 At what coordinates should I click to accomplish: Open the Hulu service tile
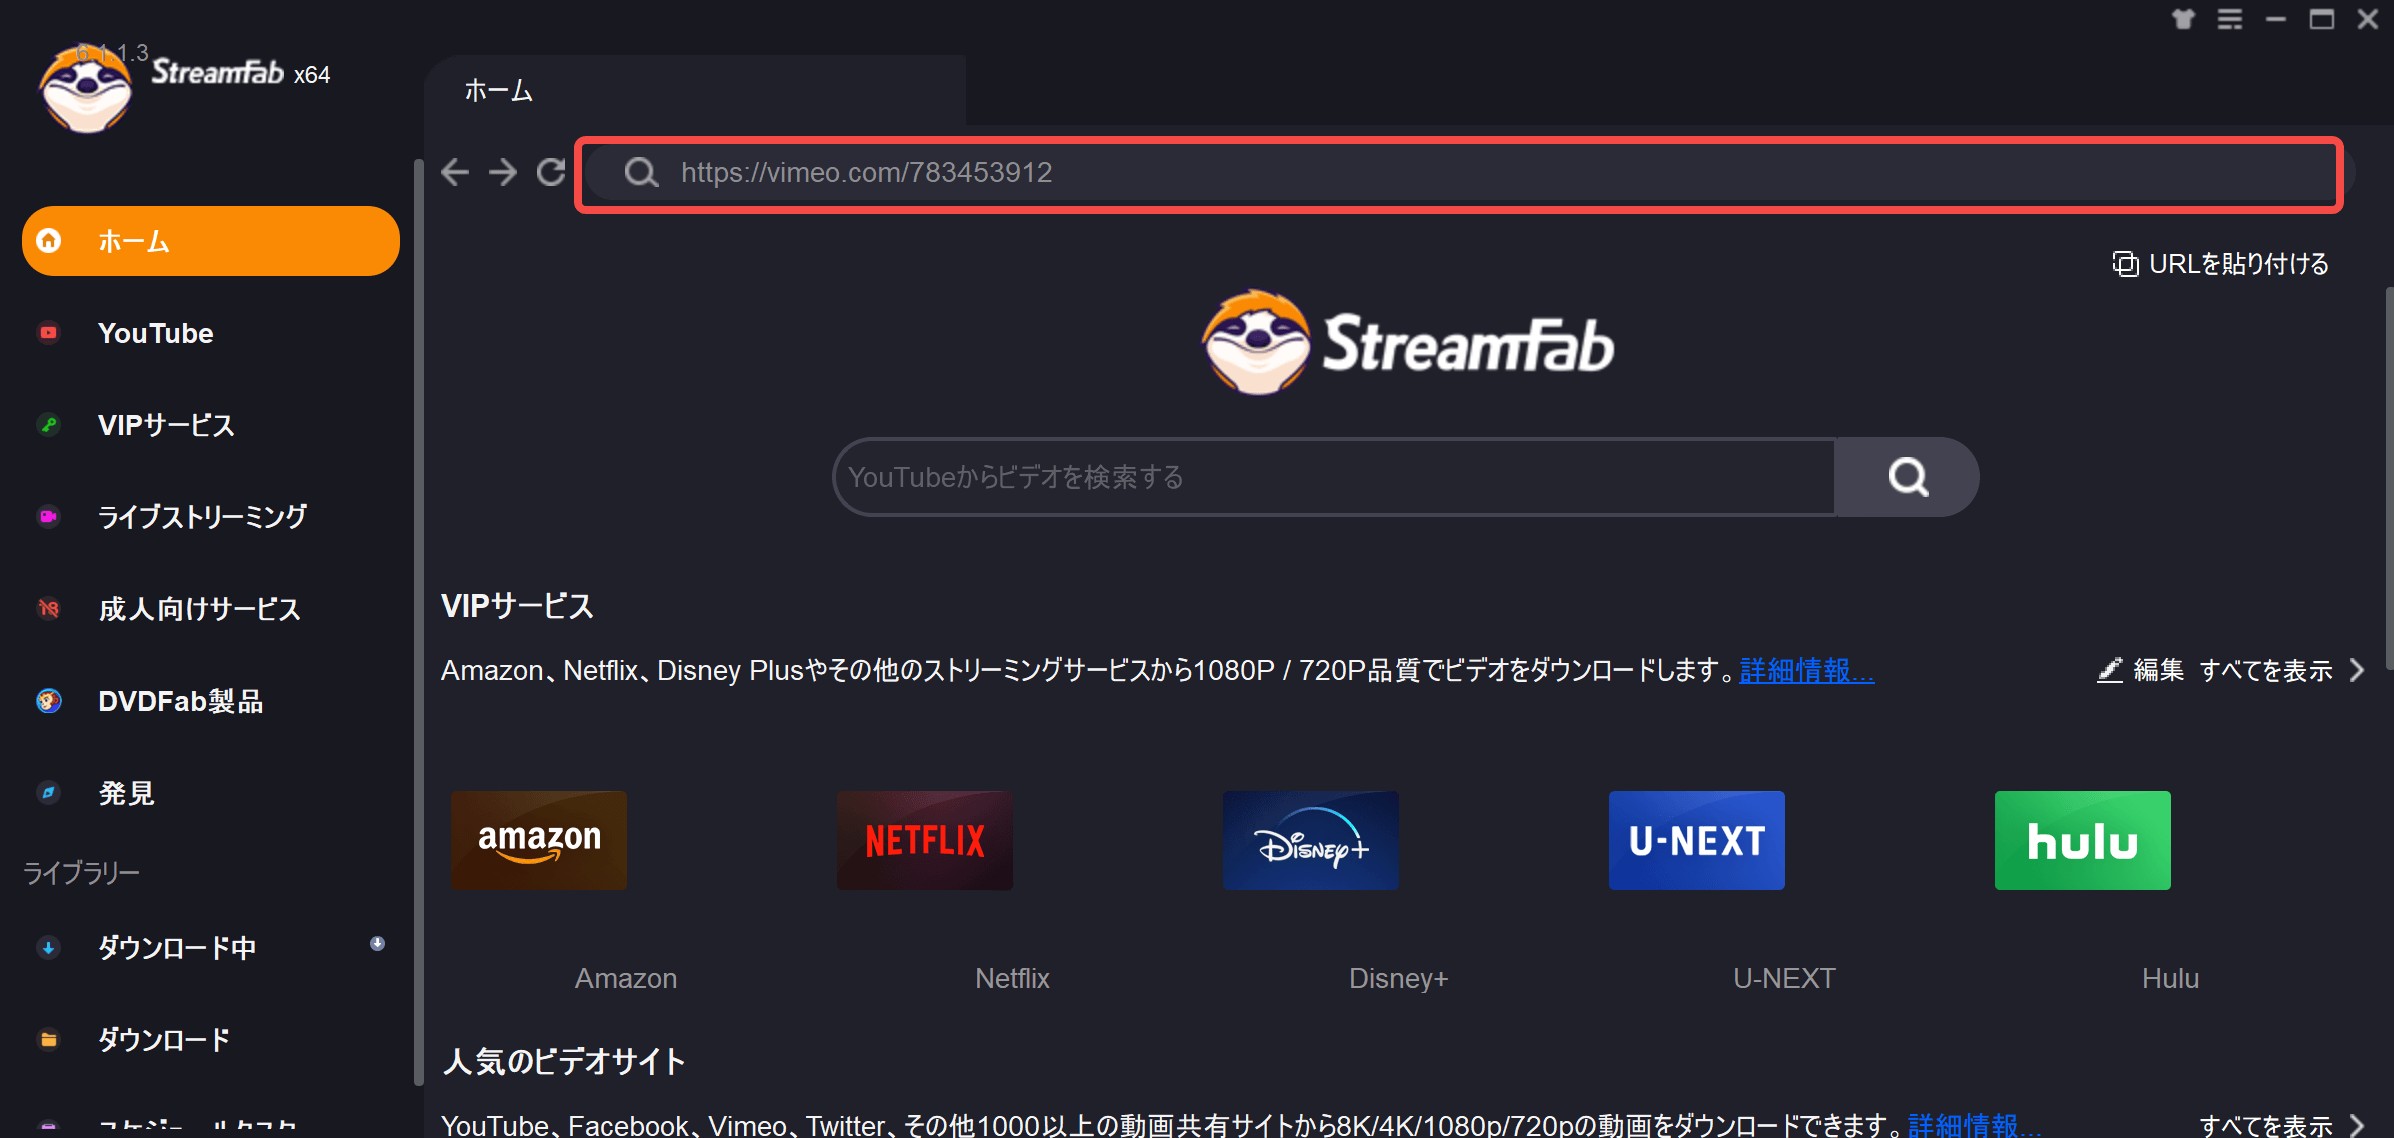(2083, 840)
